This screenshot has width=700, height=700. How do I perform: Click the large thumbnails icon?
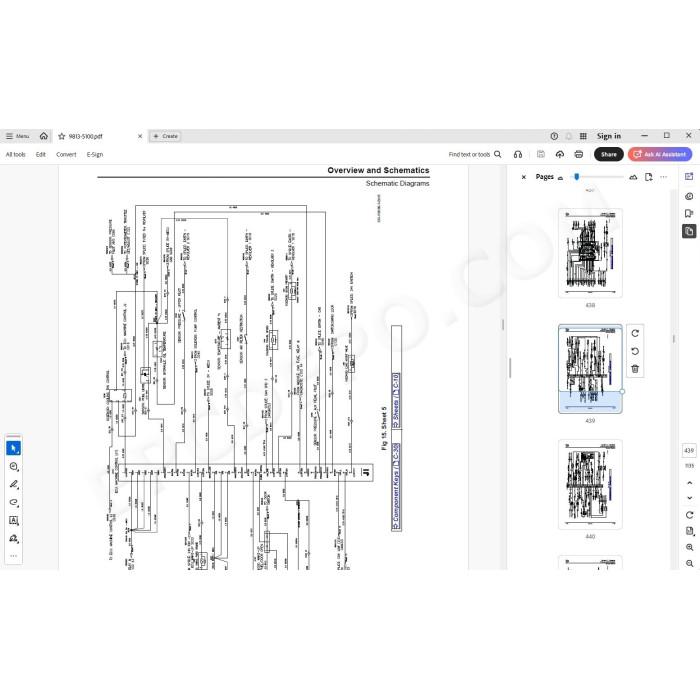(x=633, y=177)
